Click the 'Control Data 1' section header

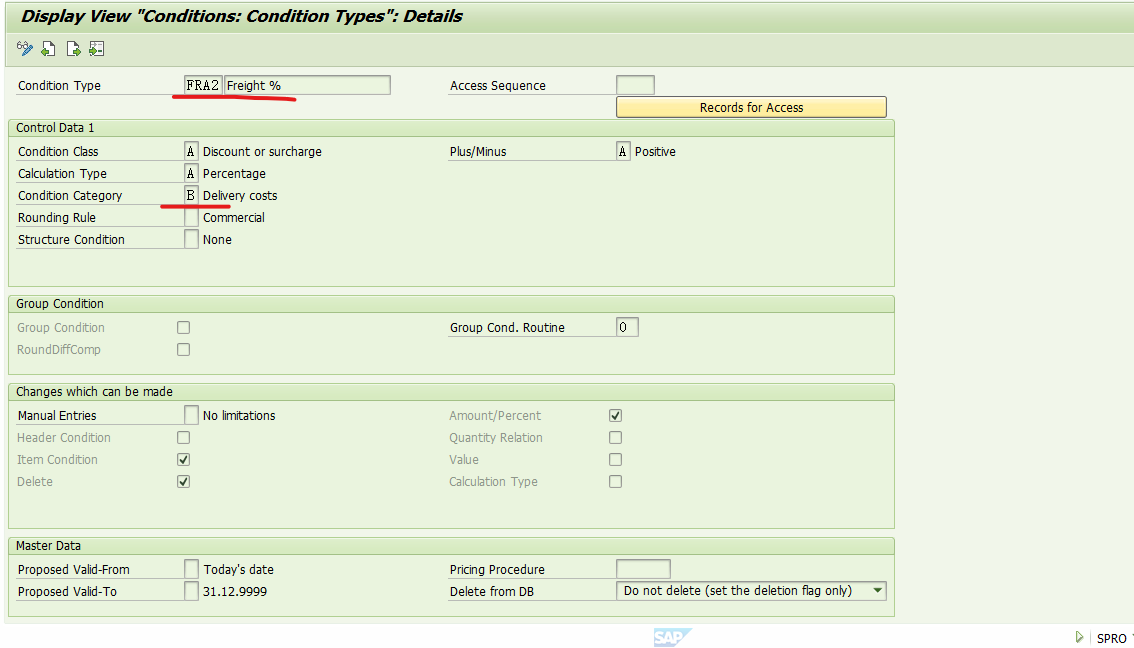tap(55, 128)
